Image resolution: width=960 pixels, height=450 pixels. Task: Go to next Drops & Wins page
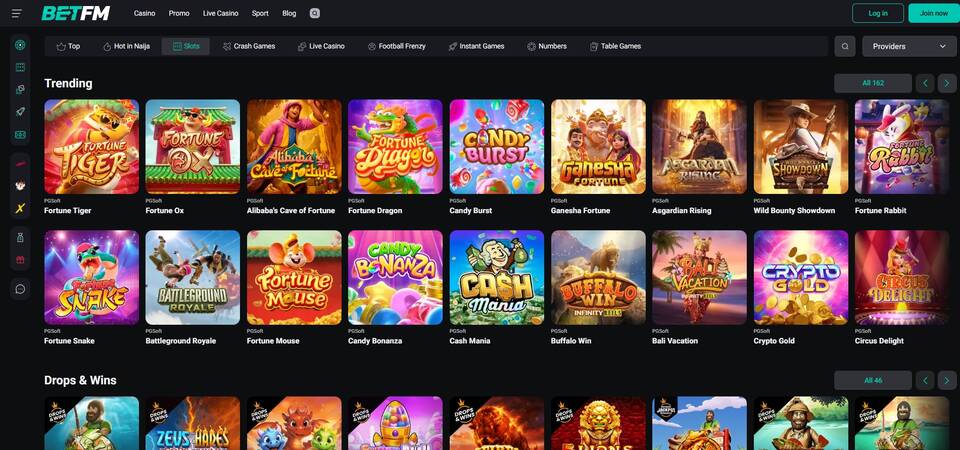coord(947,380)
